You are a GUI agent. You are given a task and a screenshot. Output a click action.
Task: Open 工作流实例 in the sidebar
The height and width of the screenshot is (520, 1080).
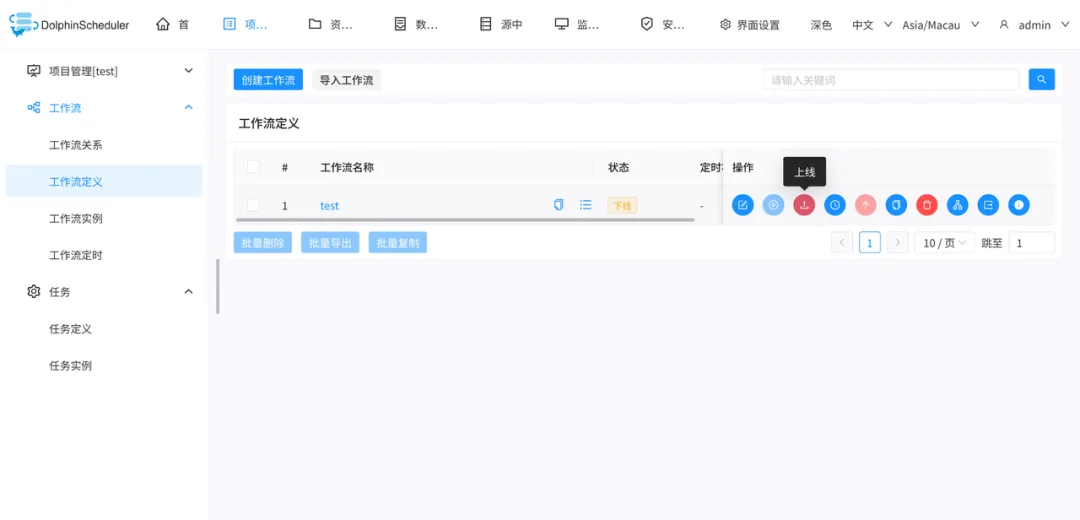pyautogui.click(x=76, y=219)
